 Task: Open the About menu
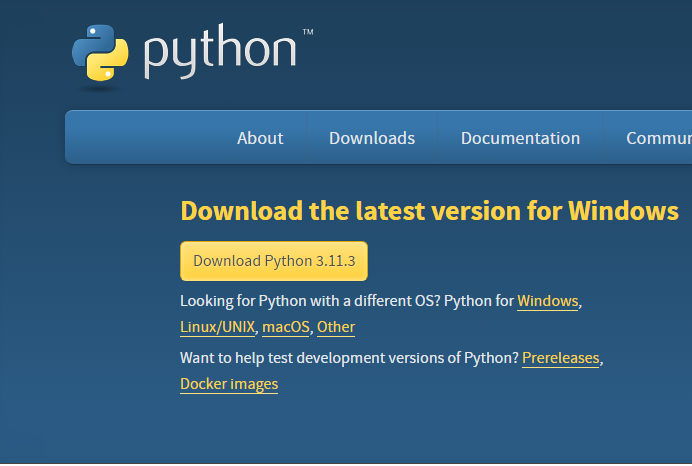click(x=260, y=138)
